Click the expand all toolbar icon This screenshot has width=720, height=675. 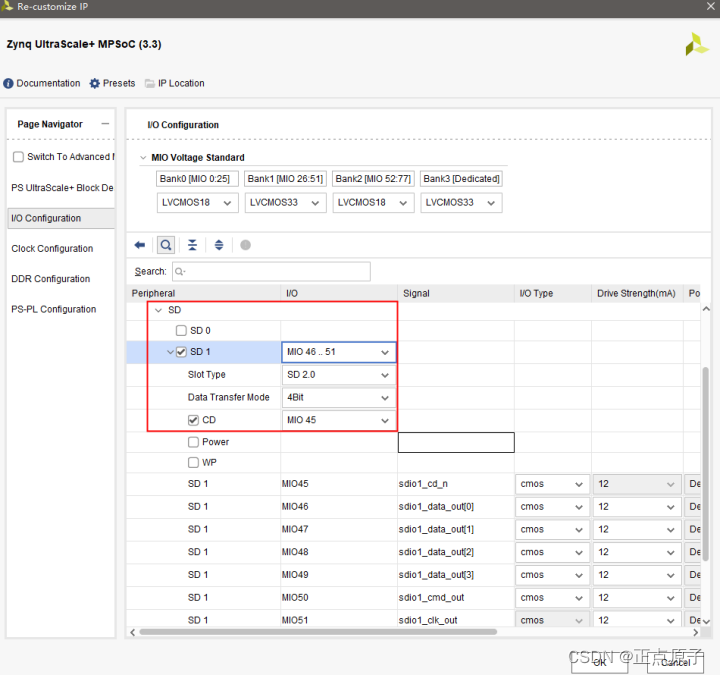click(219, 245)
